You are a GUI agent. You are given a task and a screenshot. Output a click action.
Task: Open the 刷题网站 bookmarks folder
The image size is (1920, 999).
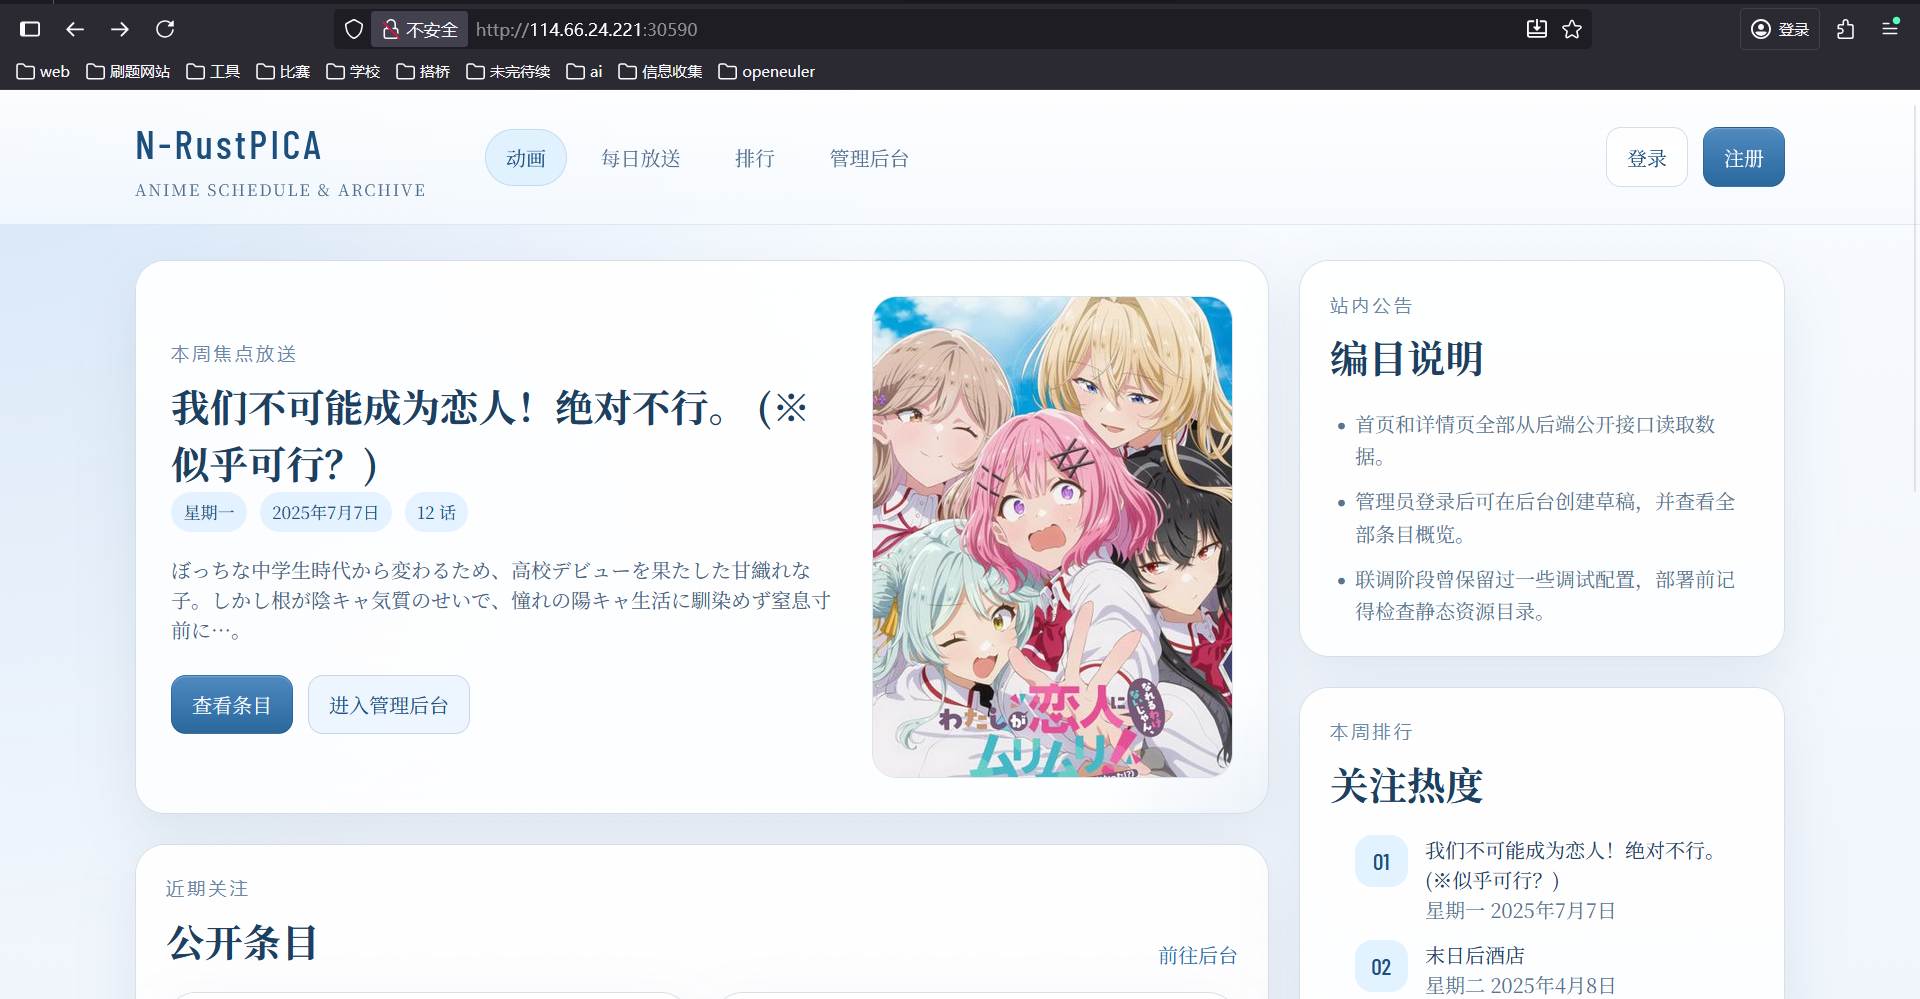coord(128,71)
